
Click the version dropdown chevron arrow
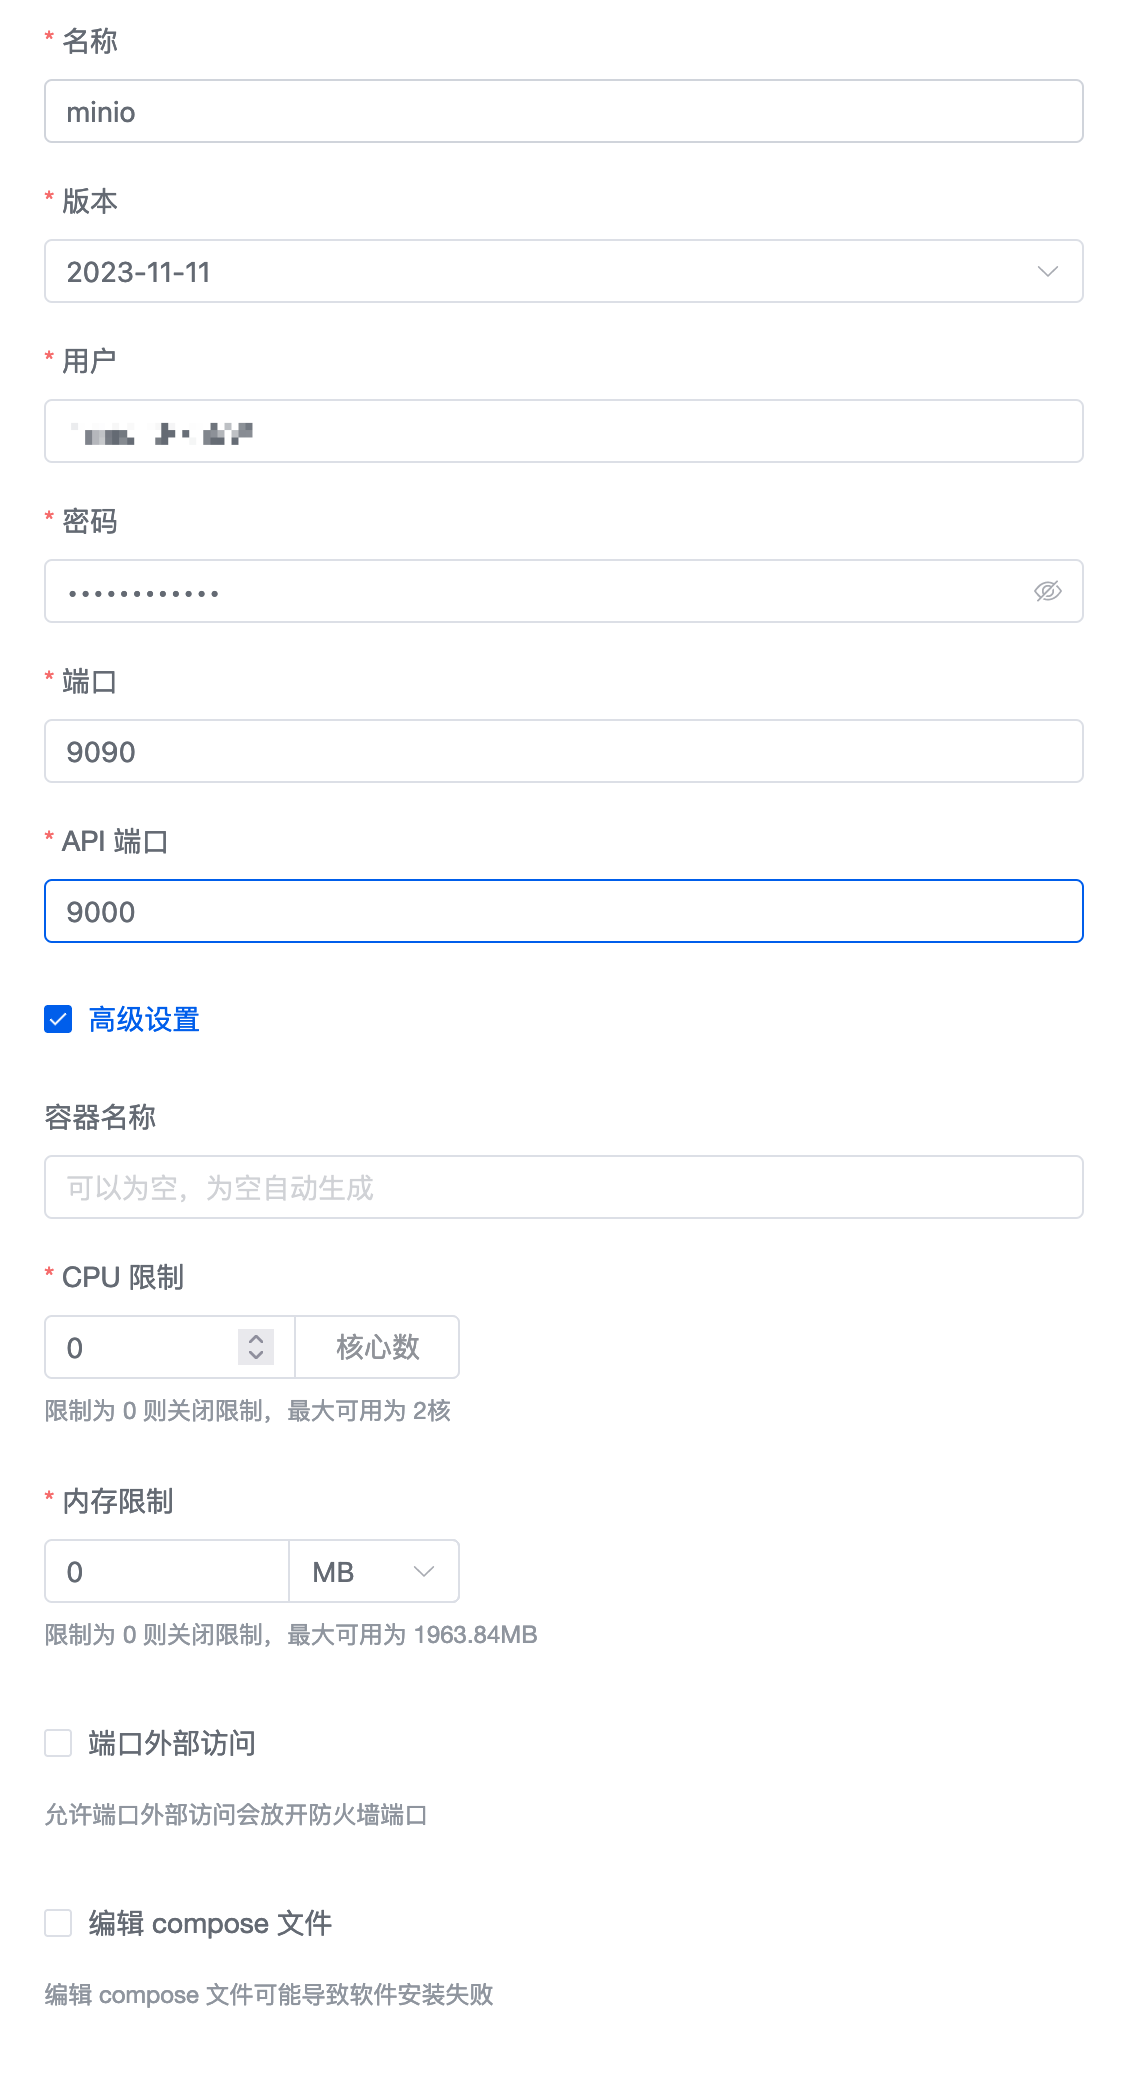1047,271
